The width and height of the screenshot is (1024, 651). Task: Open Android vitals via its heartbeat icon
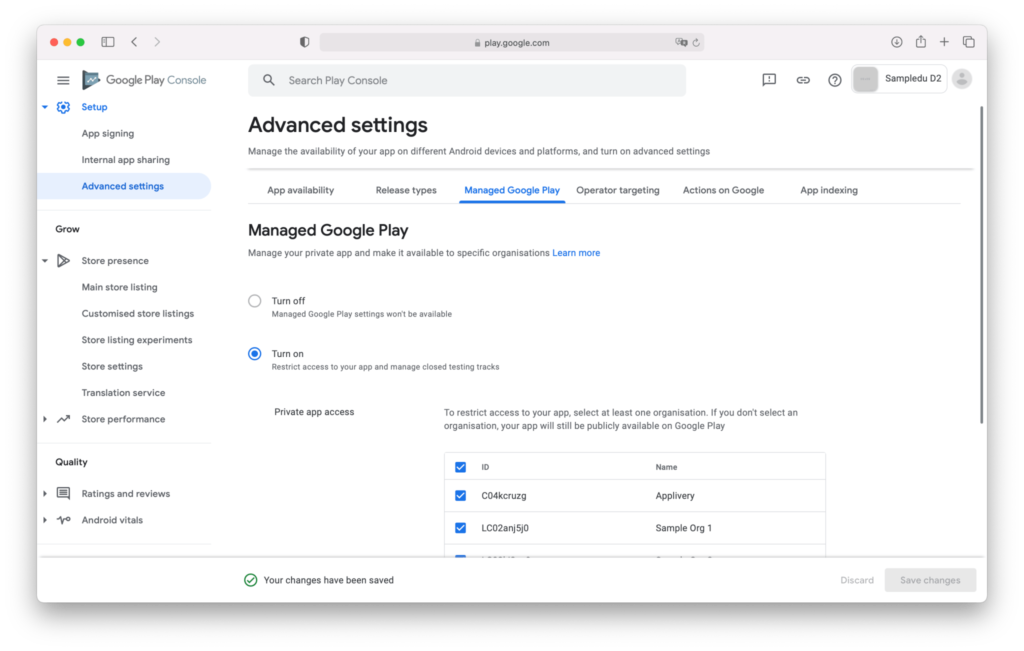64,520
